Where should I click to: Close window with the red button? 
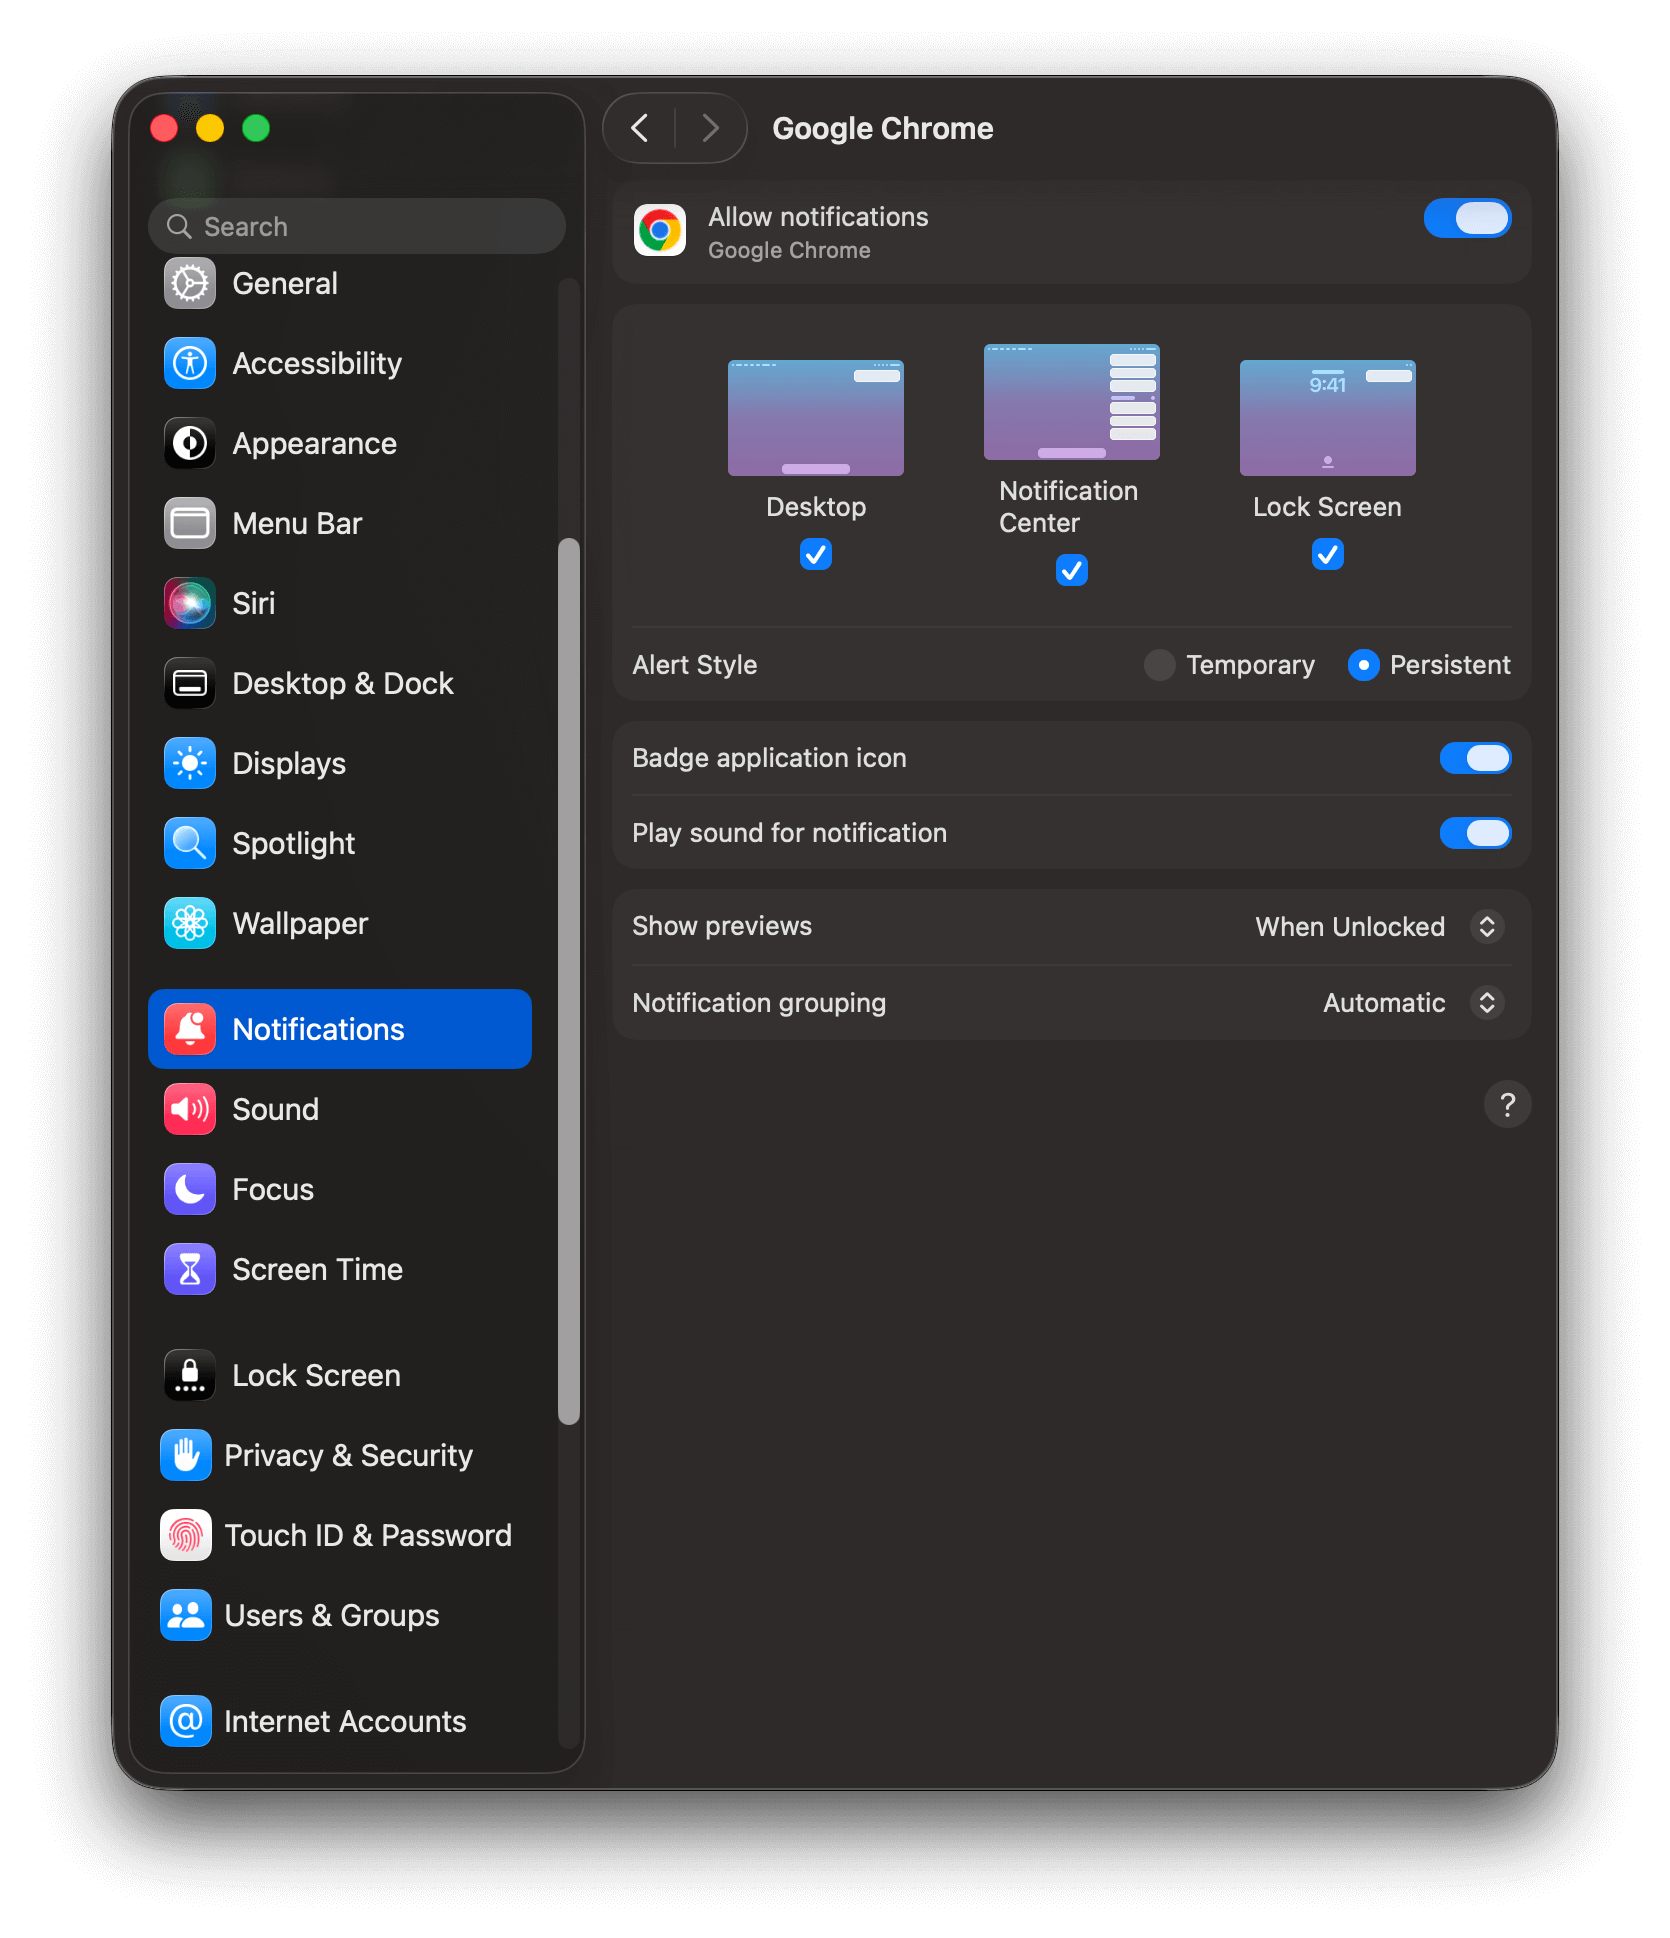[164, 128]
